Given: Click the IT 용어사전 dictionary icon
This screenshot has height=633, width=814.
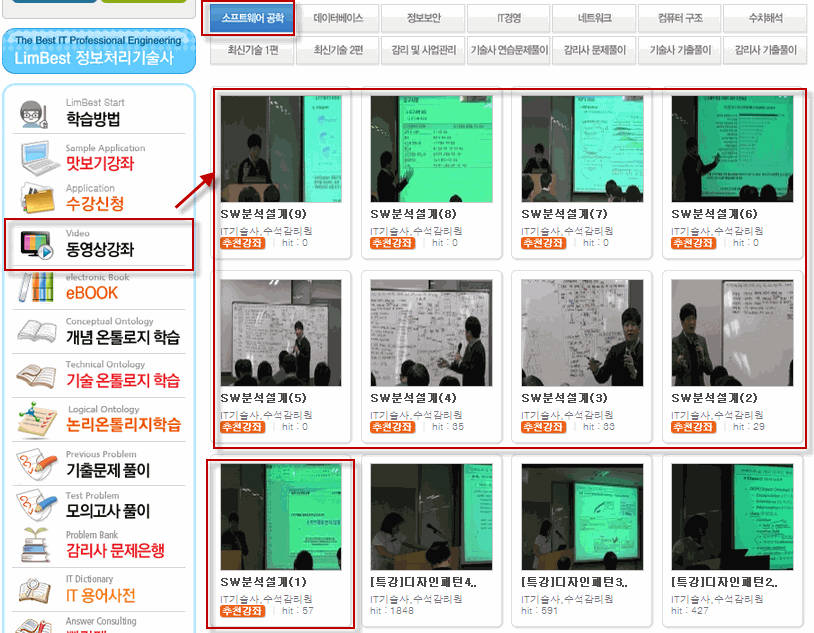Looking at the screenshot, I should pos(36,591).
